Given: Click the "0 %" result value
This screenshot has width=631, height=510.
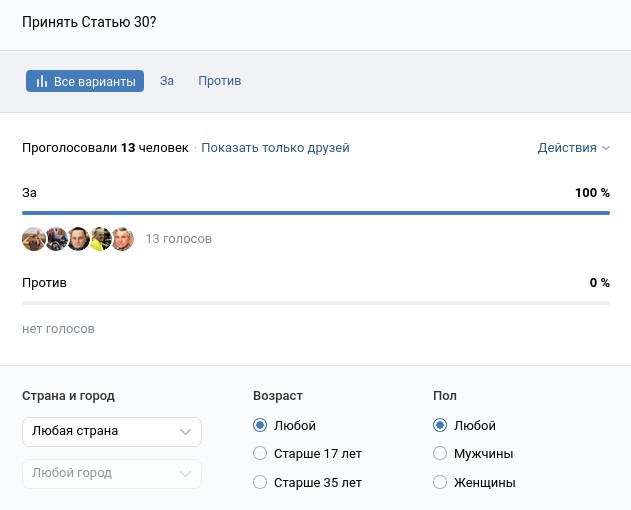Looking at the screenshot, I should pyautogui.click(x=600, y=283).
